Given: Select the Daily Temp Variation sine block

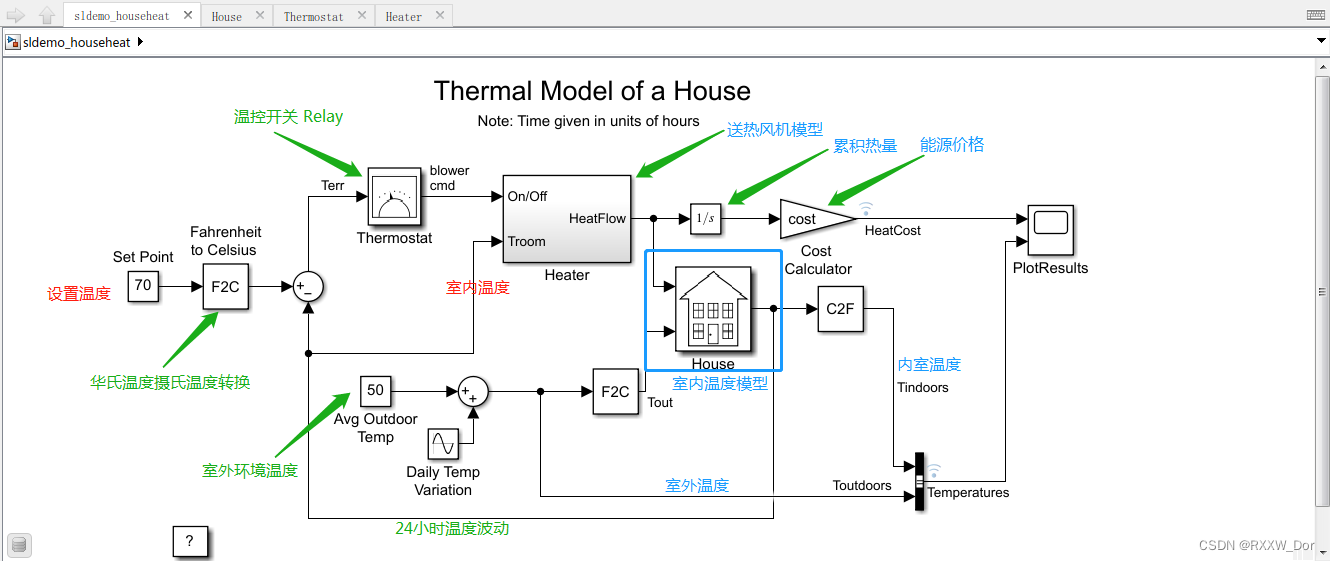Looking at the screenshot, I should (x=442, y=442).
